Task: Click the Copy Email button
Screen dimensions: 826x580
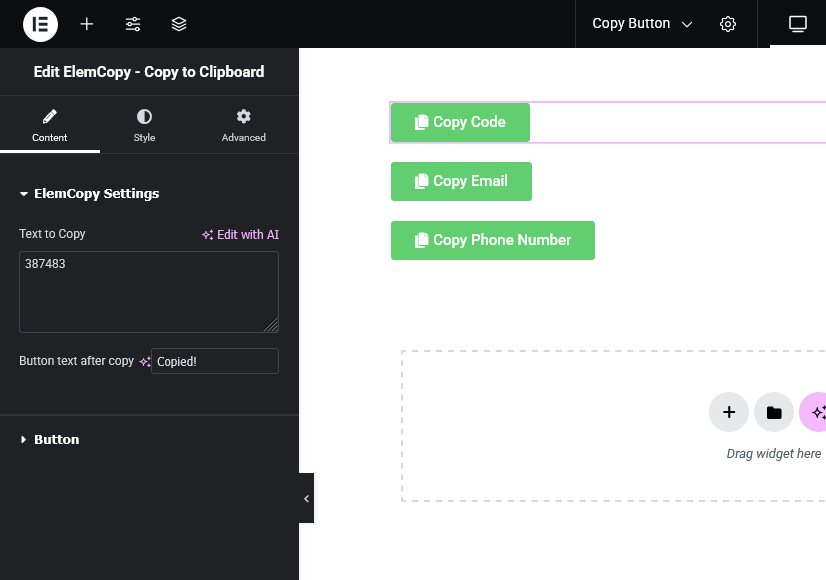Action: coord(461,181)
